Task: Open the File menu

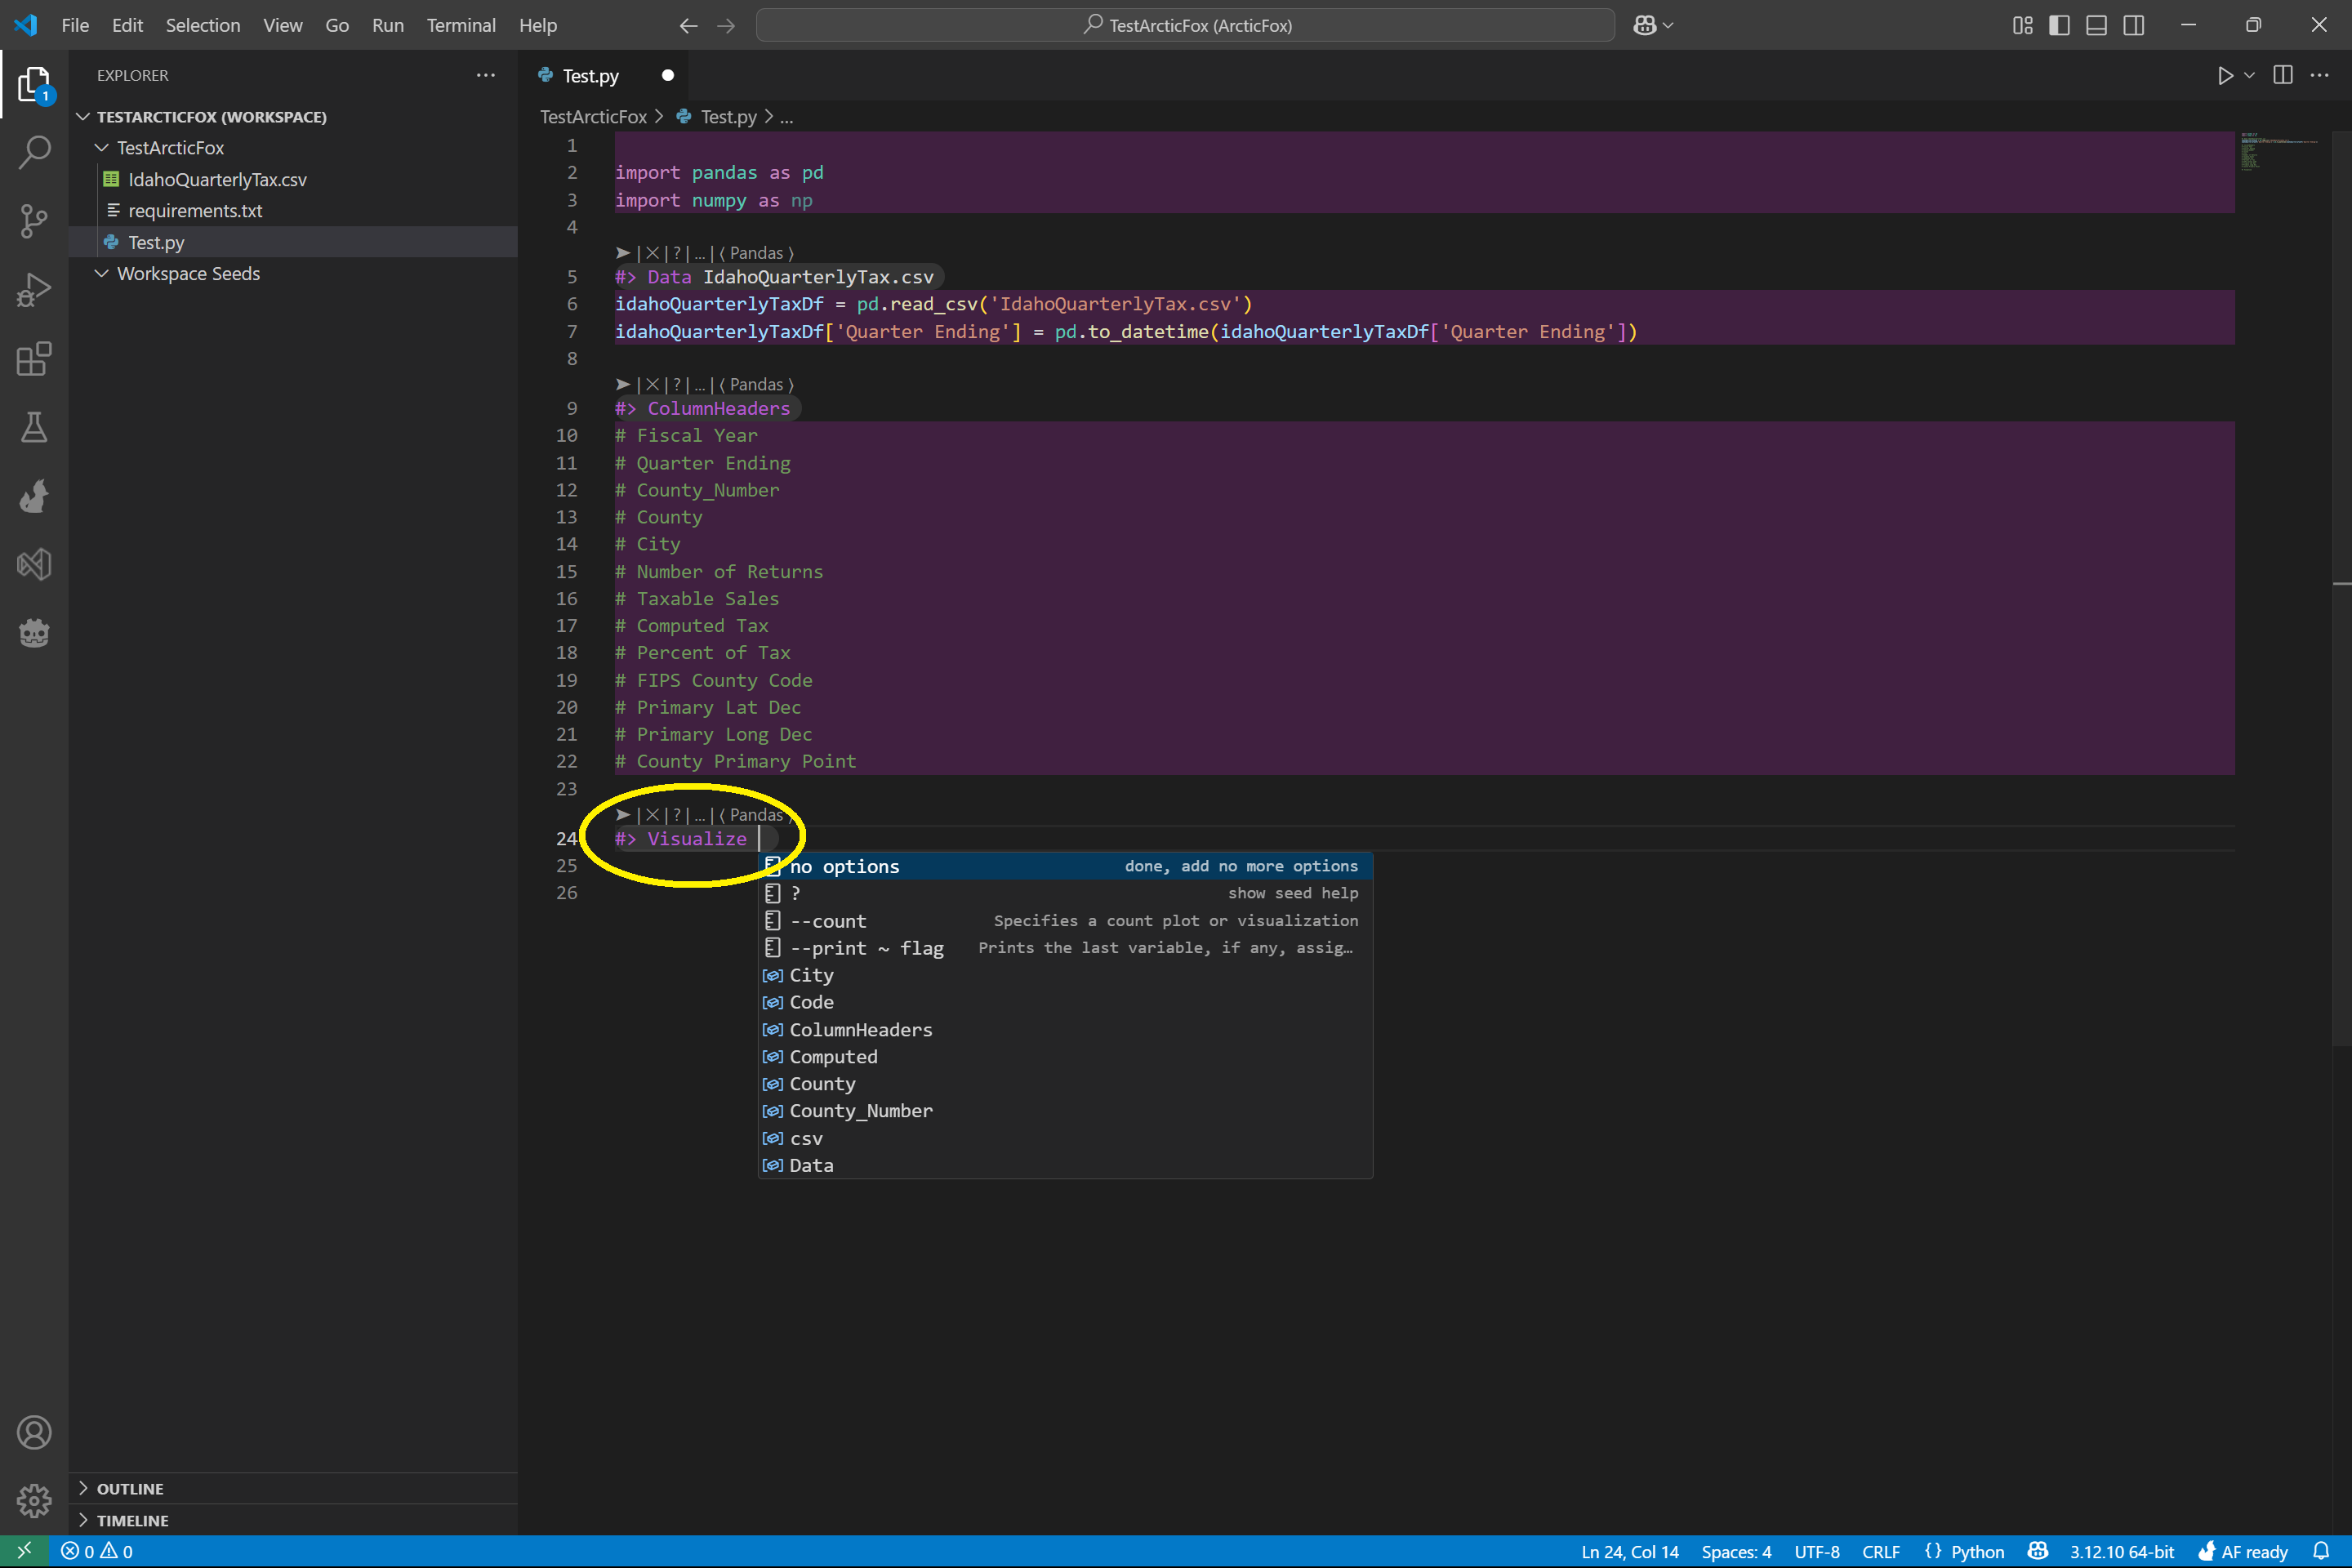Action: [x=75, y=25]
